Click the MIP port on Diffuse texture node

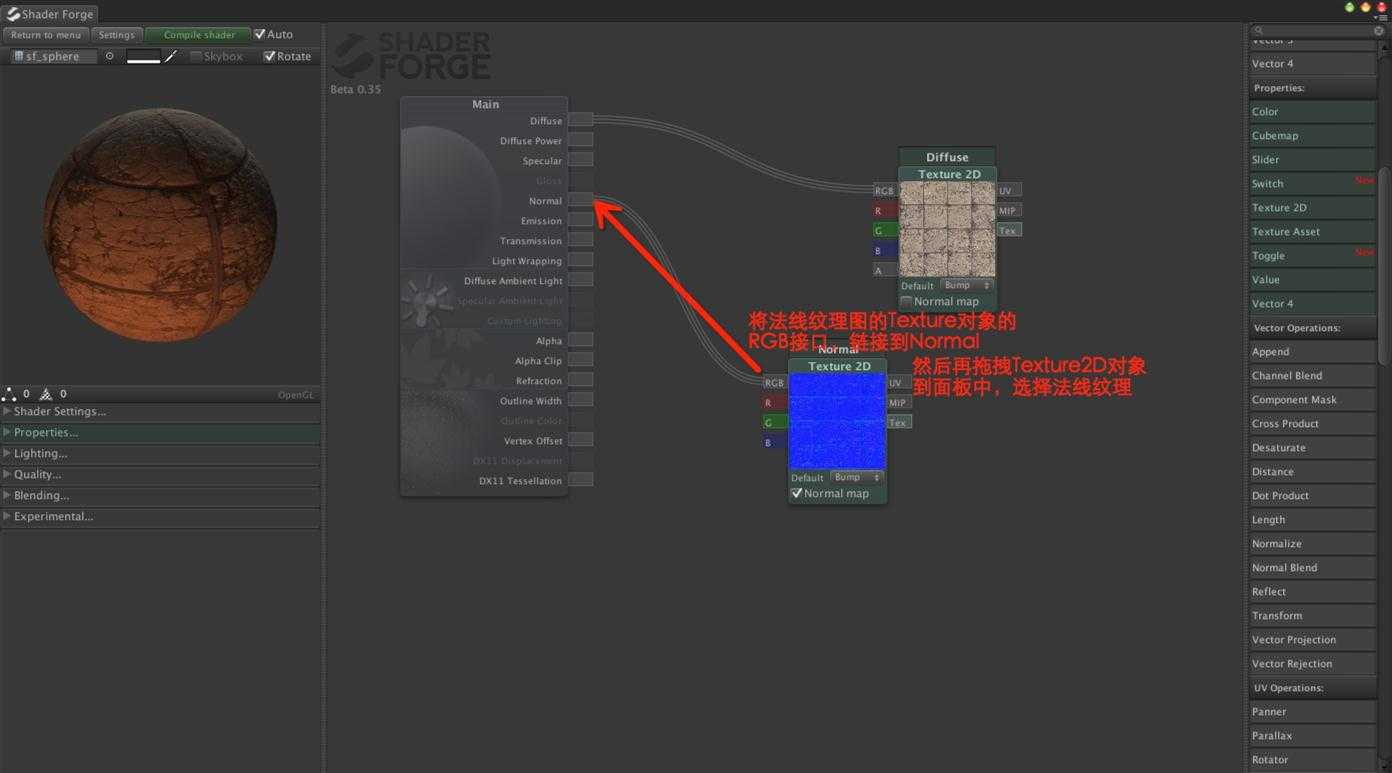[1010, 210]
